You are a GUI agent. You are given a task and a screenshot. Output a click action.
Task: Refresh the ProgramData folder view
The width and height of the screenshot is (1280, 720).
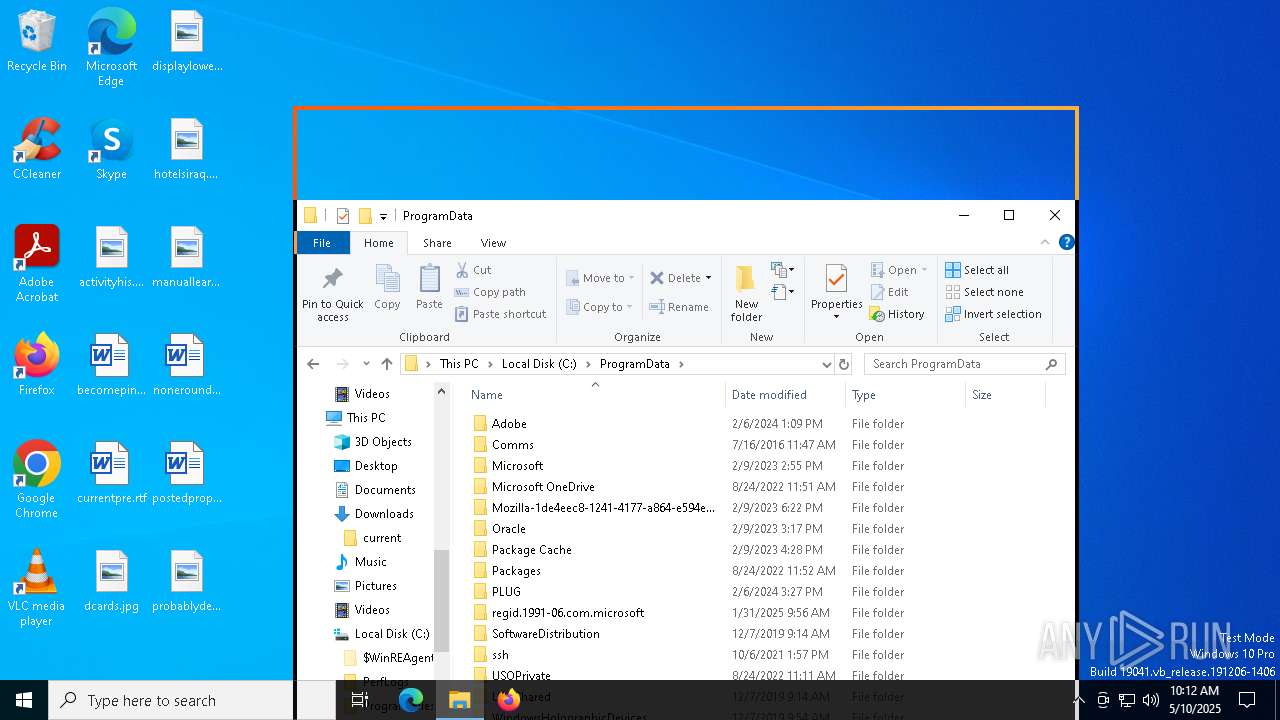(x=844, y=364)
